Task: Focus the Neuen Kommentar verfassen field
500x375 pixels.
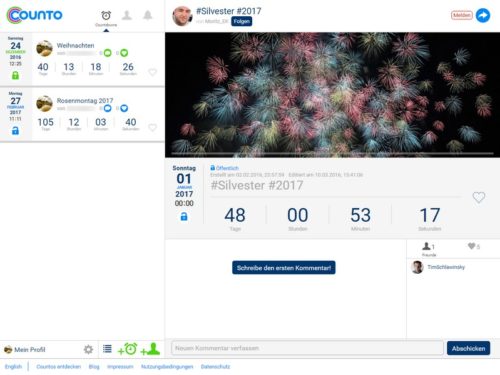Action: (307, 348)
